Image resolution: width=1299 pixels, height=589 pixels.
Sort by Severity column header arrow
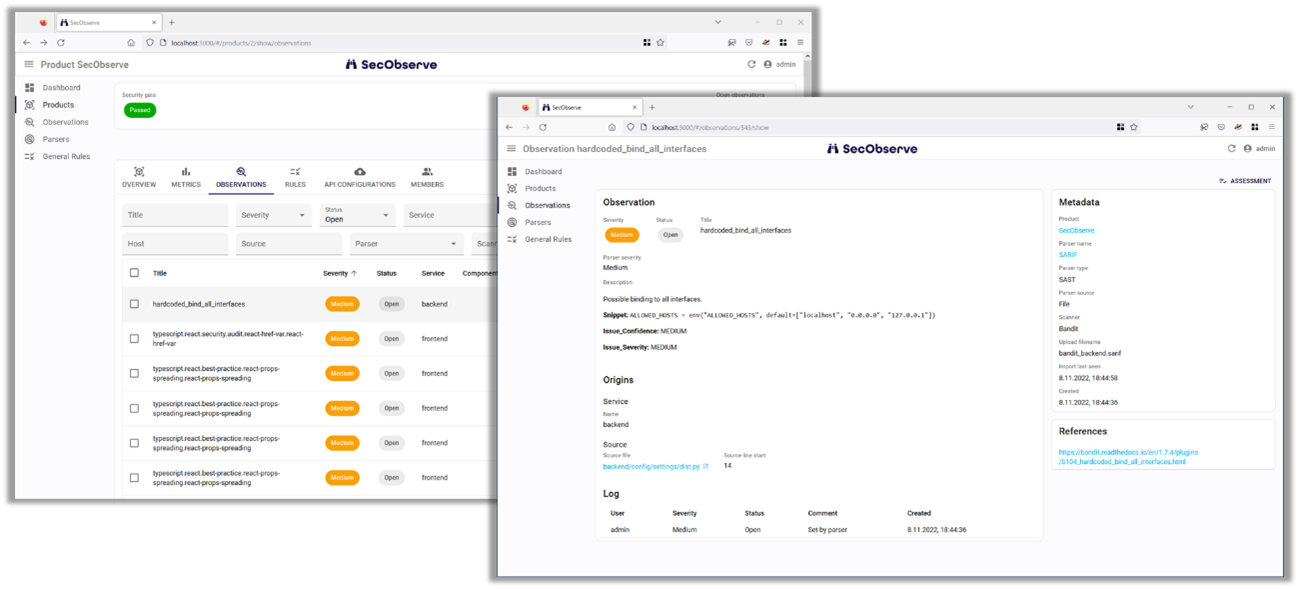(x=354, y=273)
